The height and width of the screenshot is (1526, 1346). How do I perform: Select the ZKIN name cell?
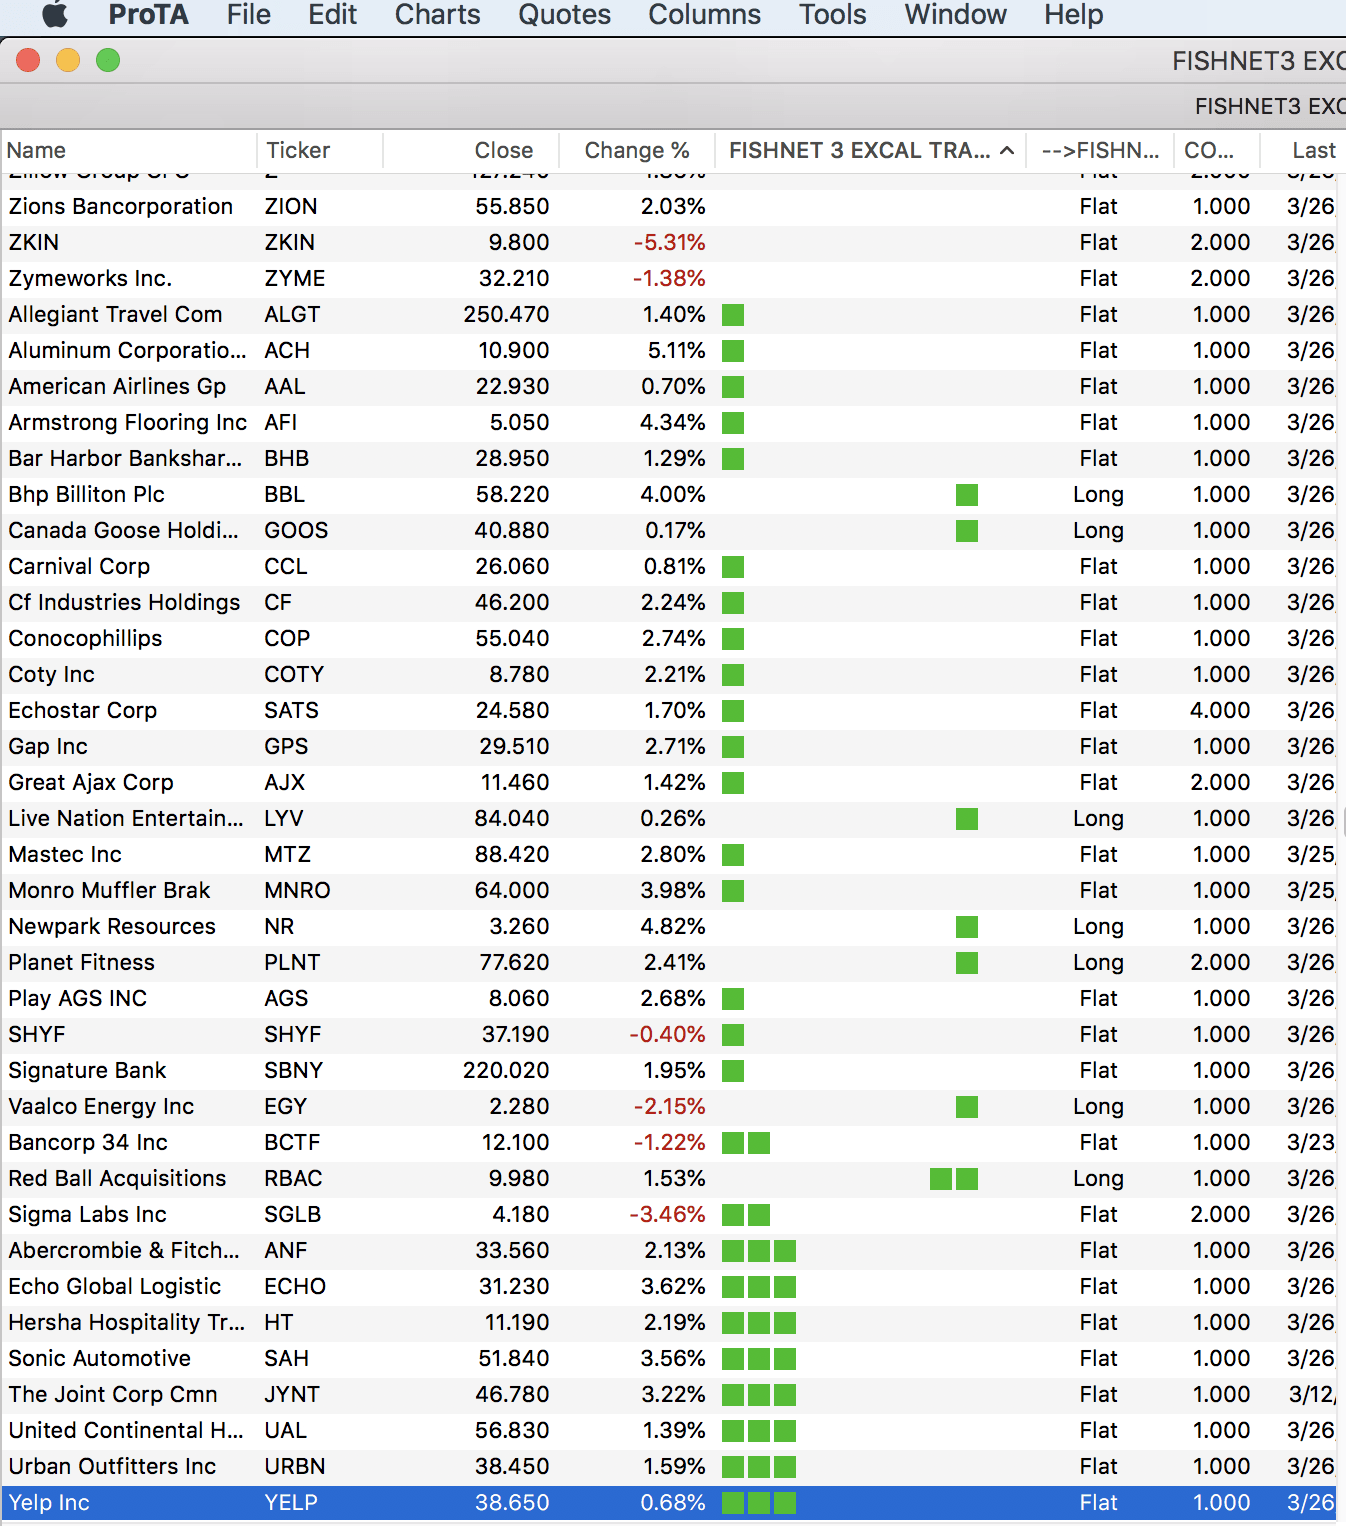34,243
